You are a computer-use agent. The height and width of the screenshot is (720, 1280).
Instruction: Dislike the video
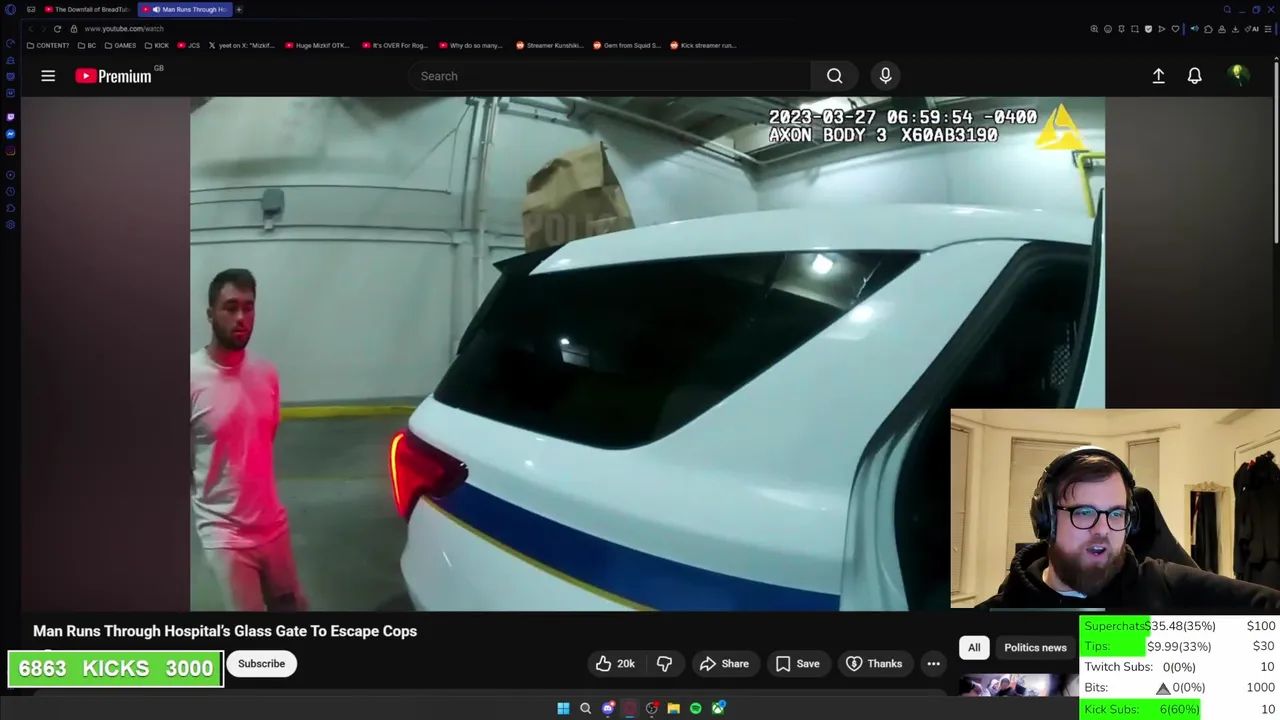pos(664,664)
